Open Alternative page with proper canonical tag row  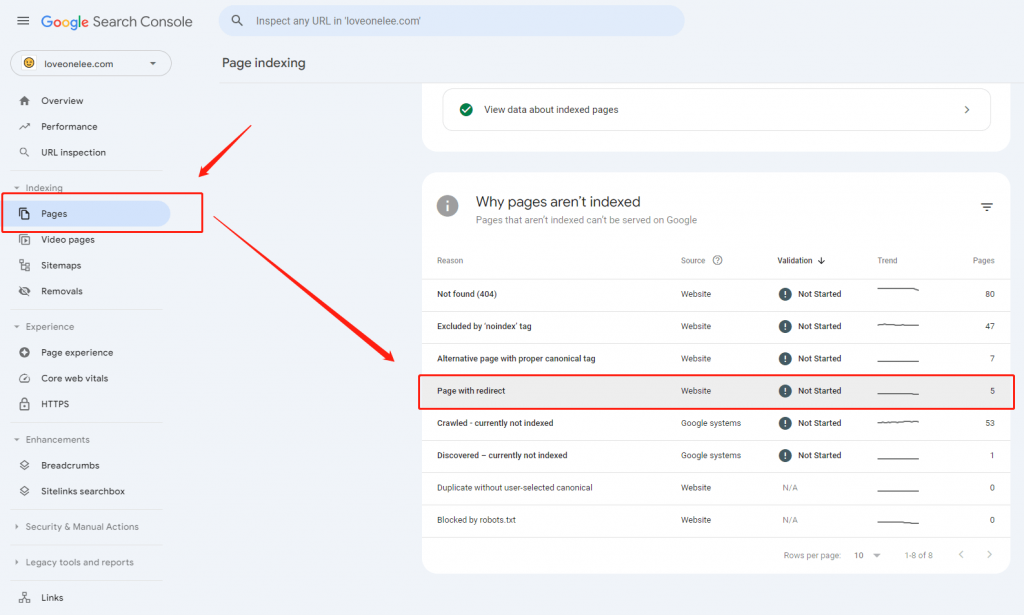pyautogui.click(x=716, y=358)
